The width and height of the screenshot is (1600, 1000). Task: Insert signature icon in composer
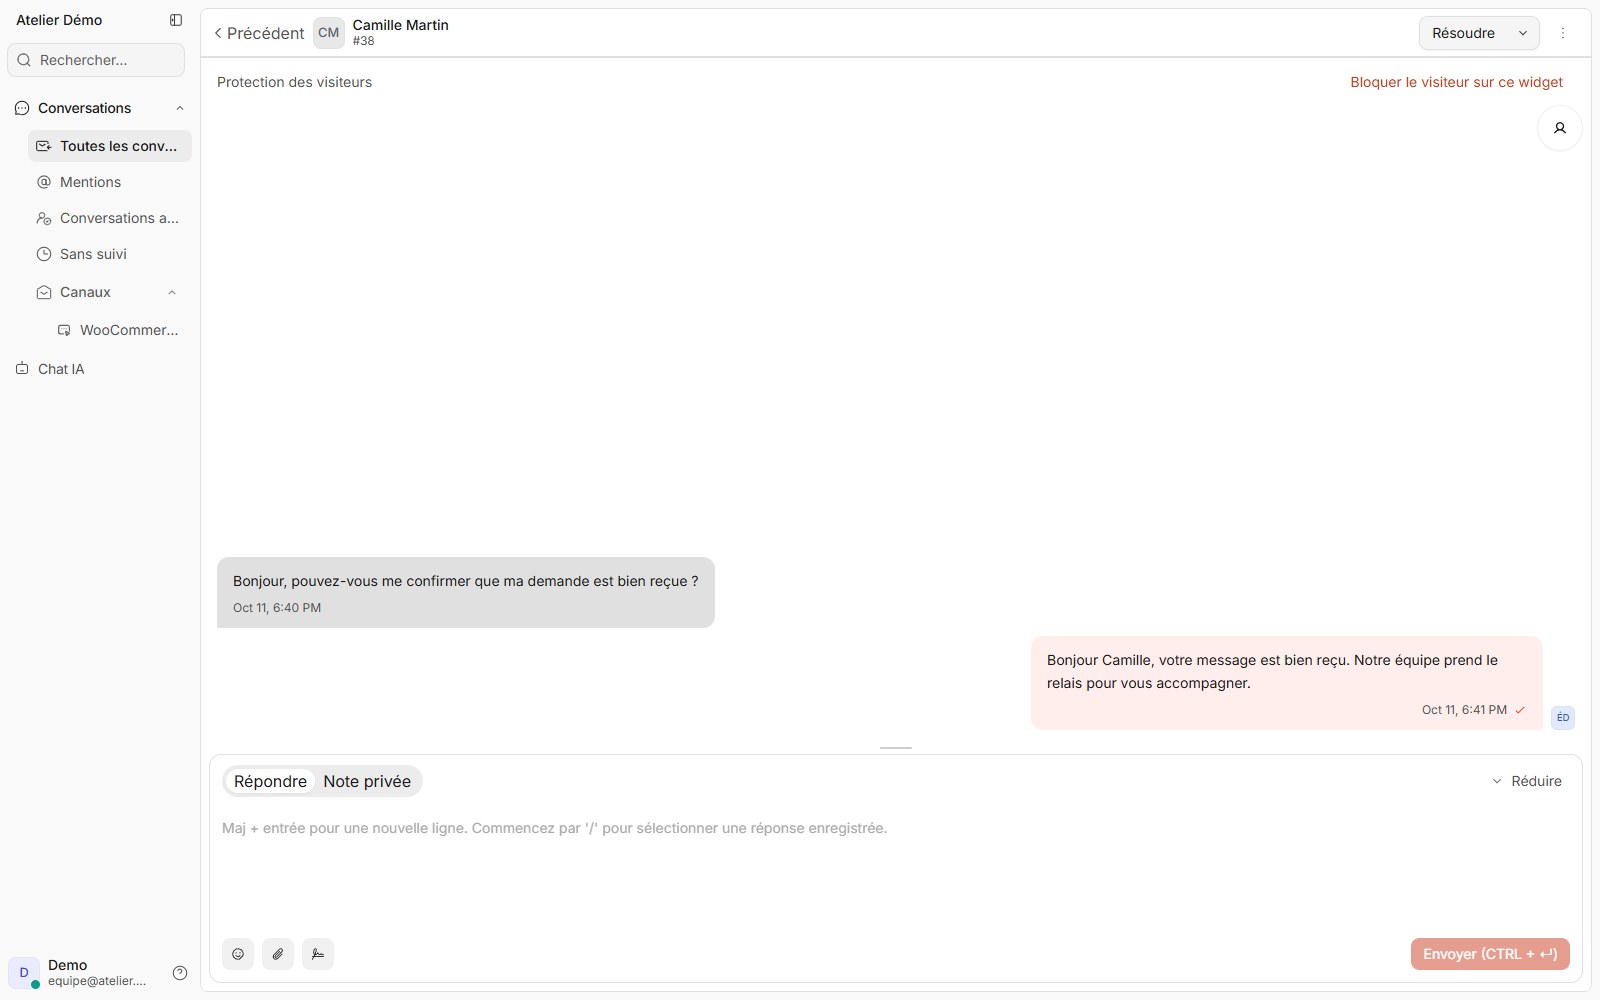click(318, 954)
